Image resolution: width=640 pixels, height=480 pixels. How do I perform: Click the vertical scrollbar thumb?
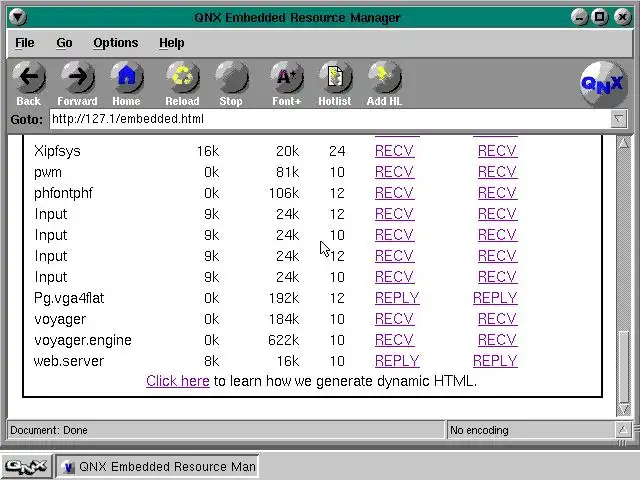(x=624, y=367)
